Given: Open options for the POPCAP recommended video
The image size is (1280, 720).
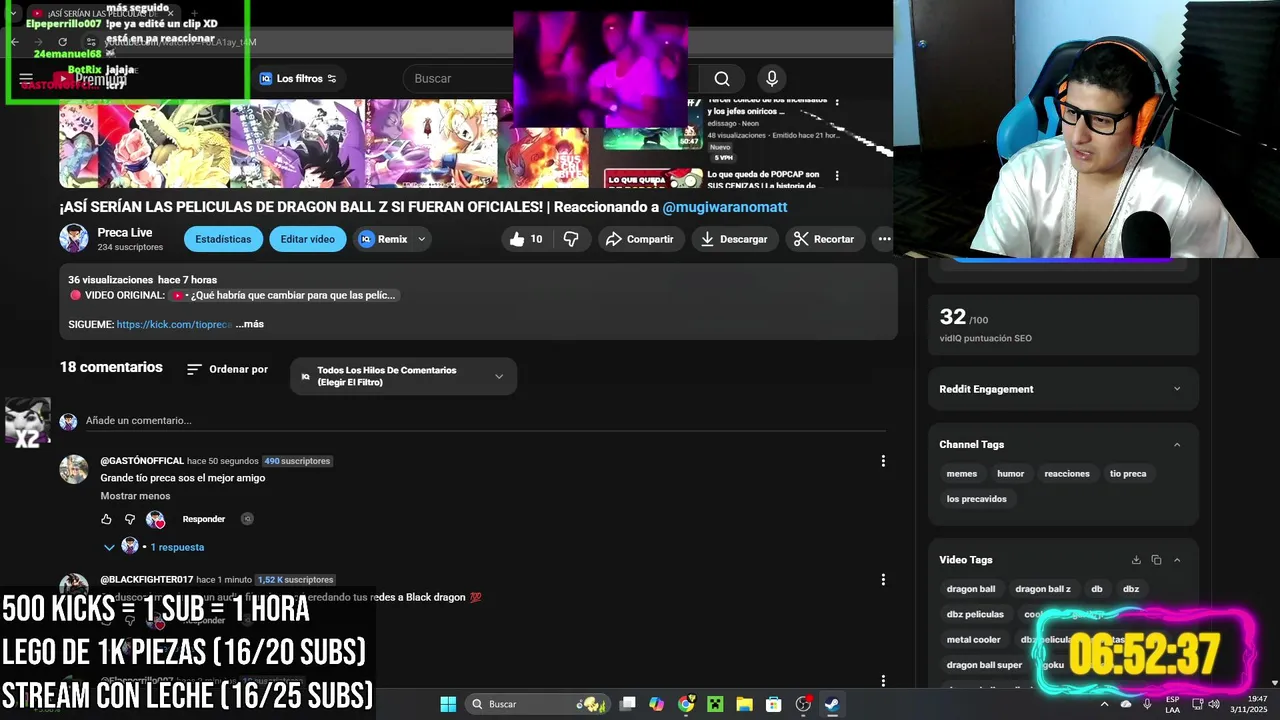Looking at the screenshot, I should click(x=837, y=175).
